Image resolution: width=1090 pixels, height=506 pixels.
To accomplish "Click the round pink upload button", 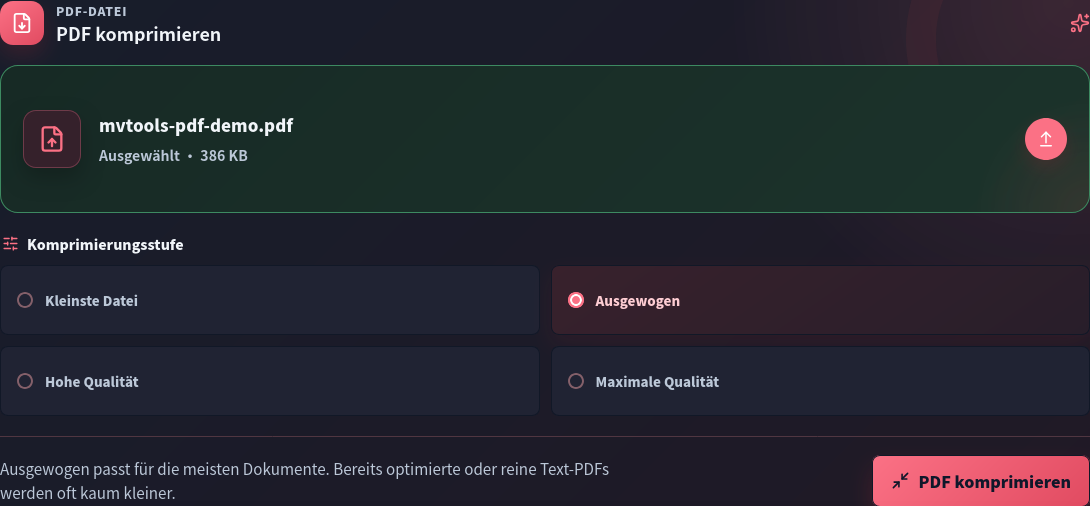I will 1046,139.
